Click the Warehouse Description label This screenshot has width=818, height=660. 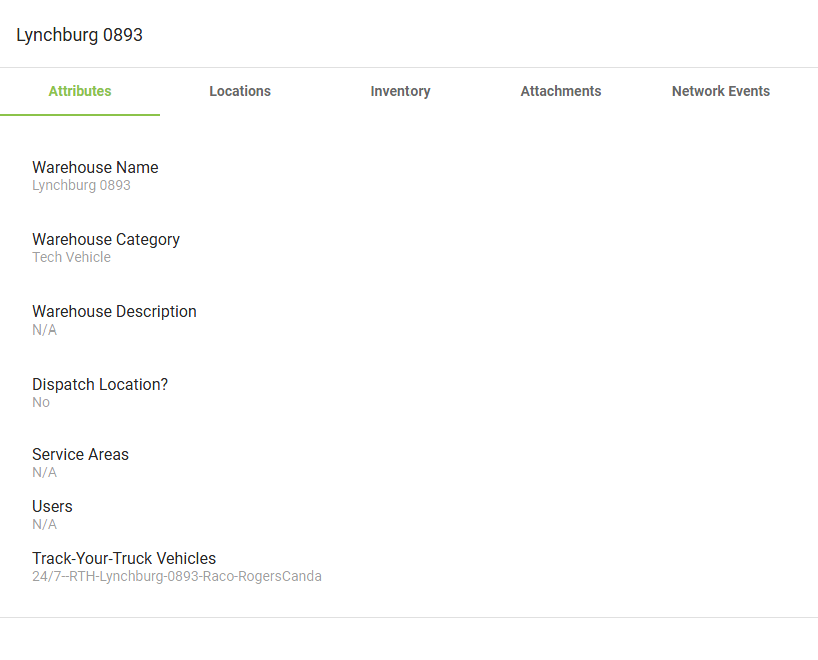point(114,311)
